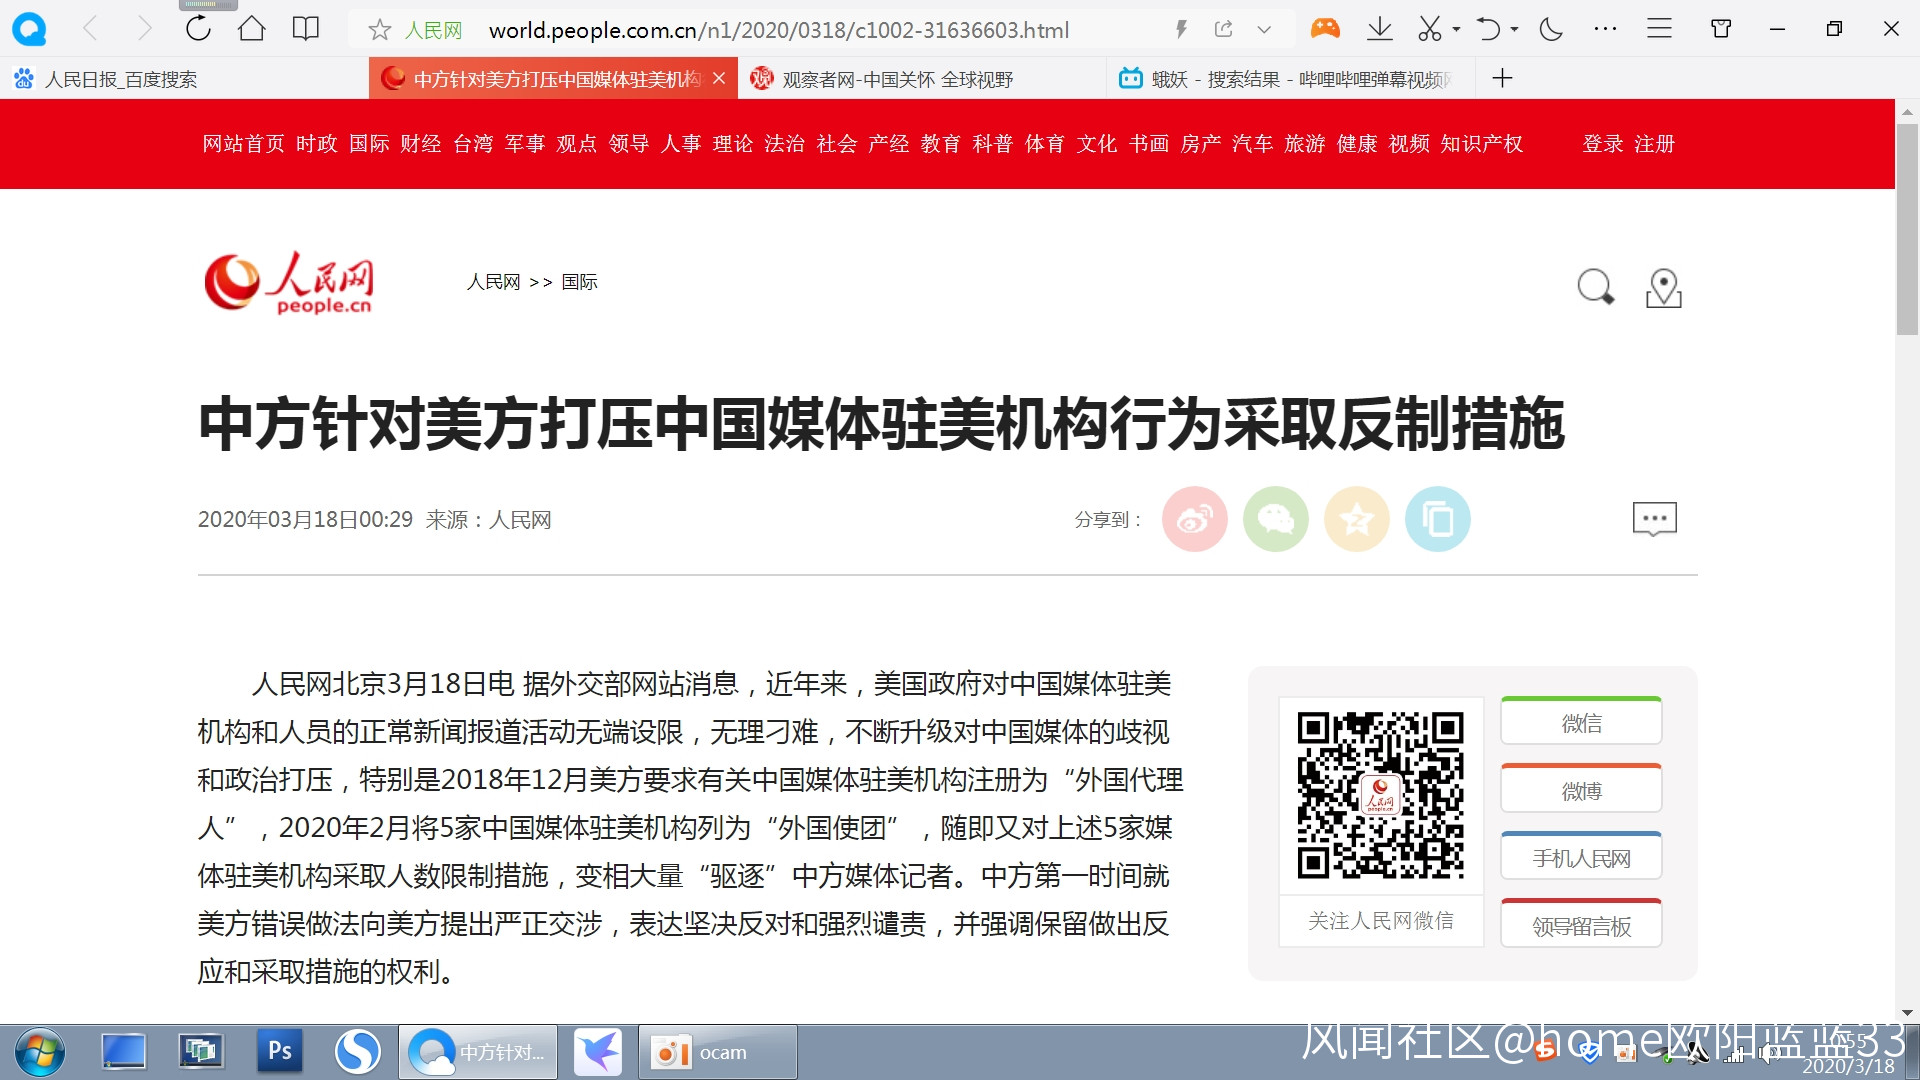Open the undo closed tabs dropdown arrow
Viewport: 1920px width, 1080px height.
[1514, 30]
